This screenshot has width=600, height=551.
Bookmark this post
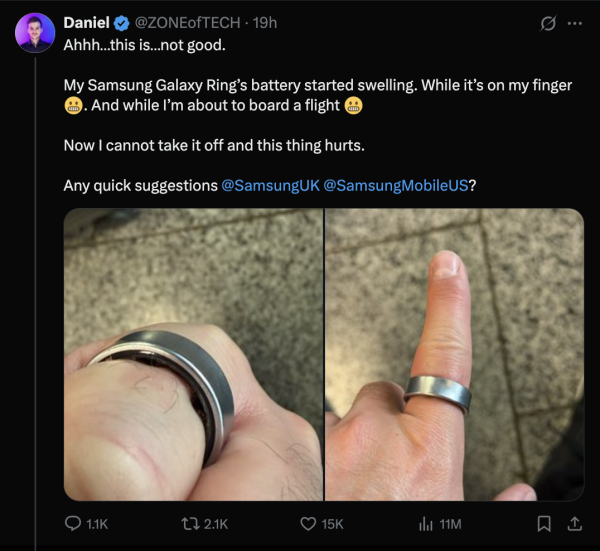(x=545, y=523)
